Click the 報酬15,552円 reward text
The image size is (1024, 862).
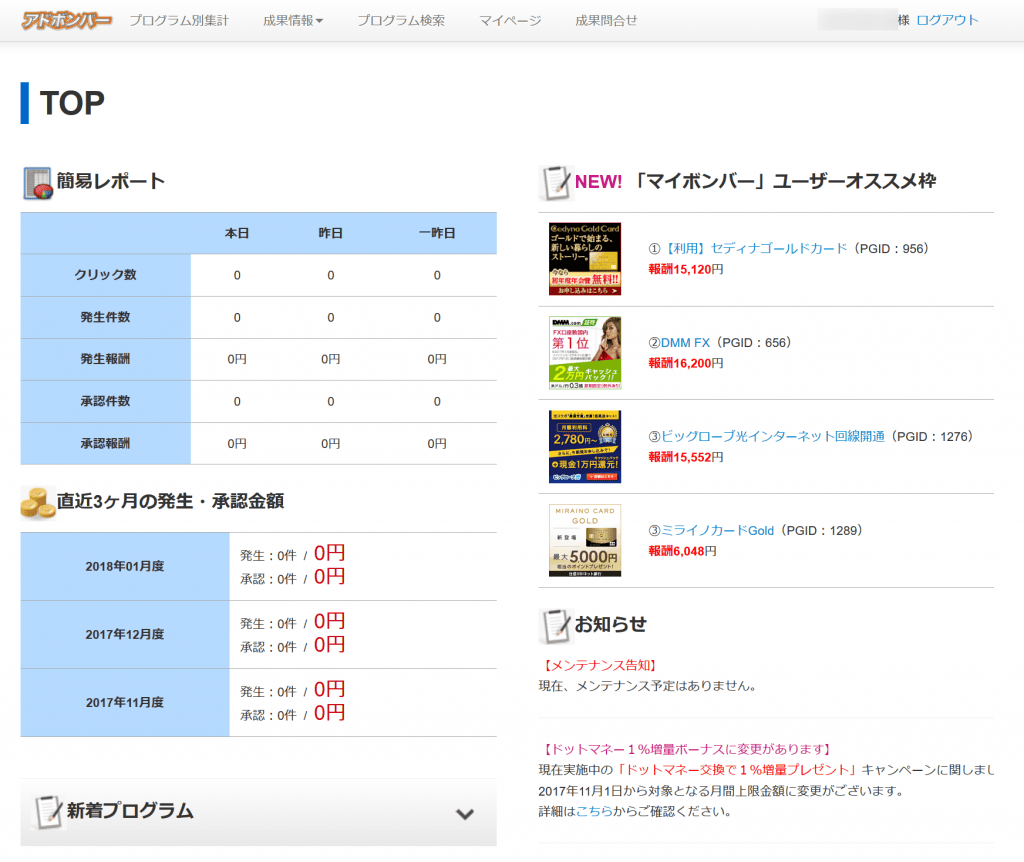(686, 458)
